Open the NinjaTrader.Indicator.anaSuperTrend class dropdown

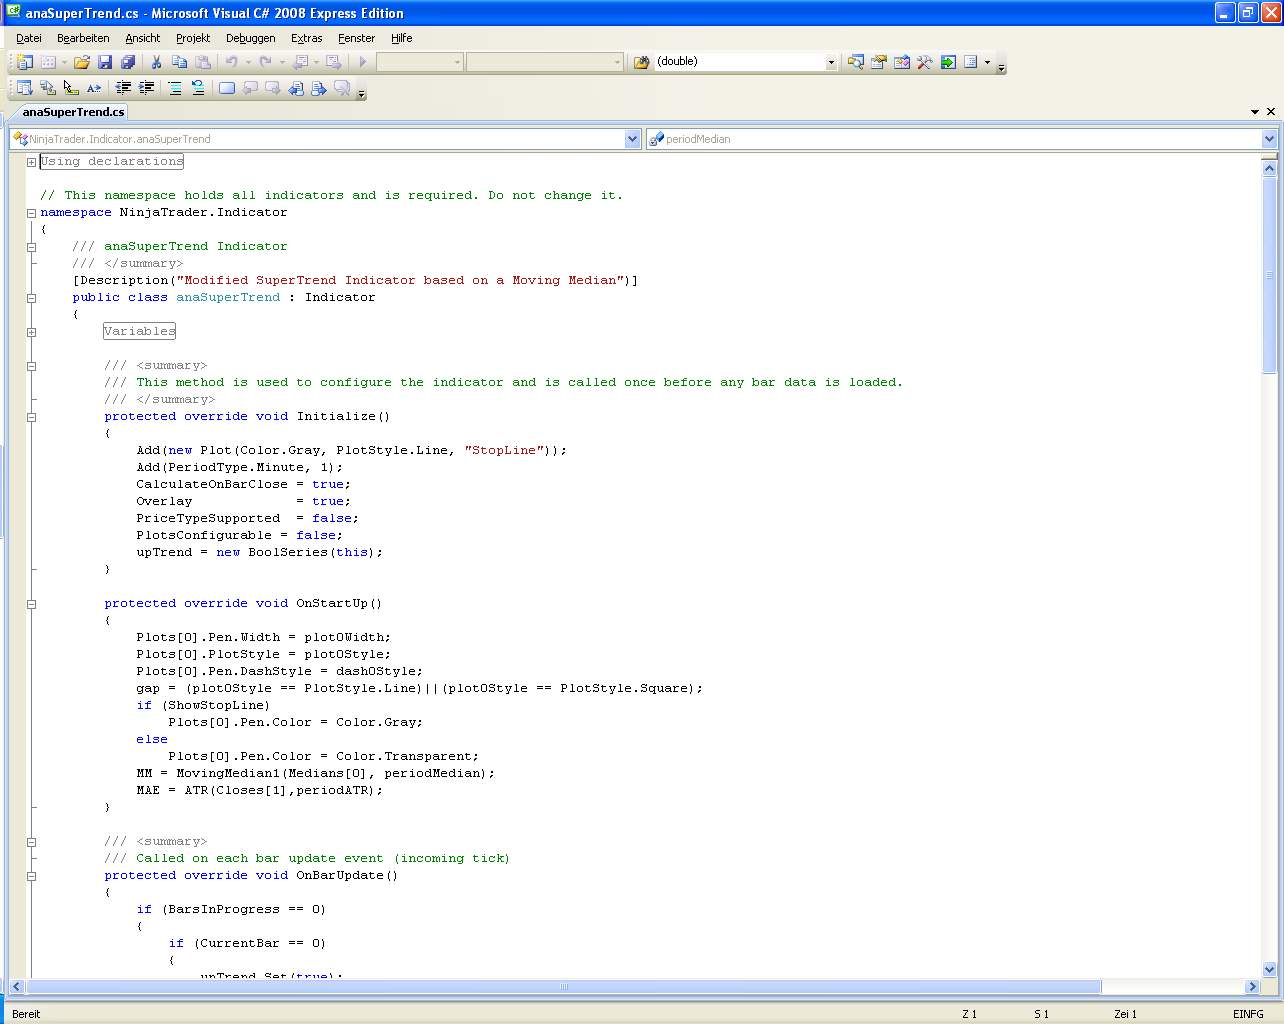coord(632,139)
